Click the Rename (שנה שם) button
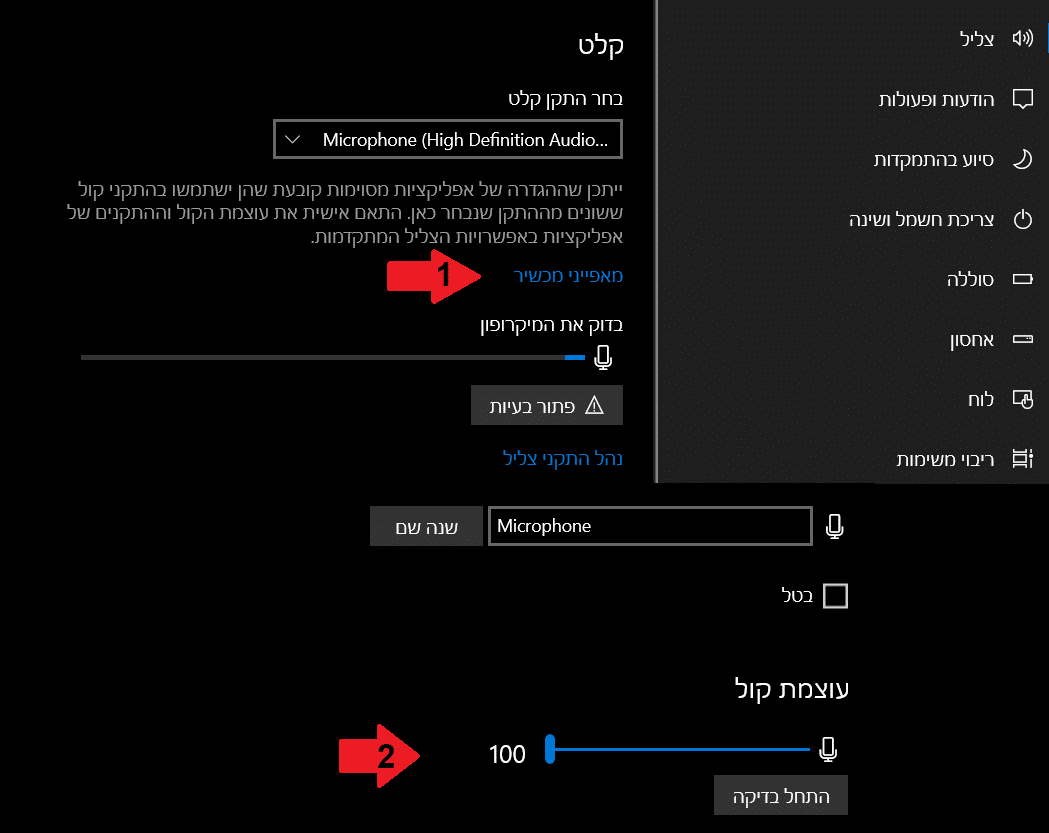 click(427, 526)
